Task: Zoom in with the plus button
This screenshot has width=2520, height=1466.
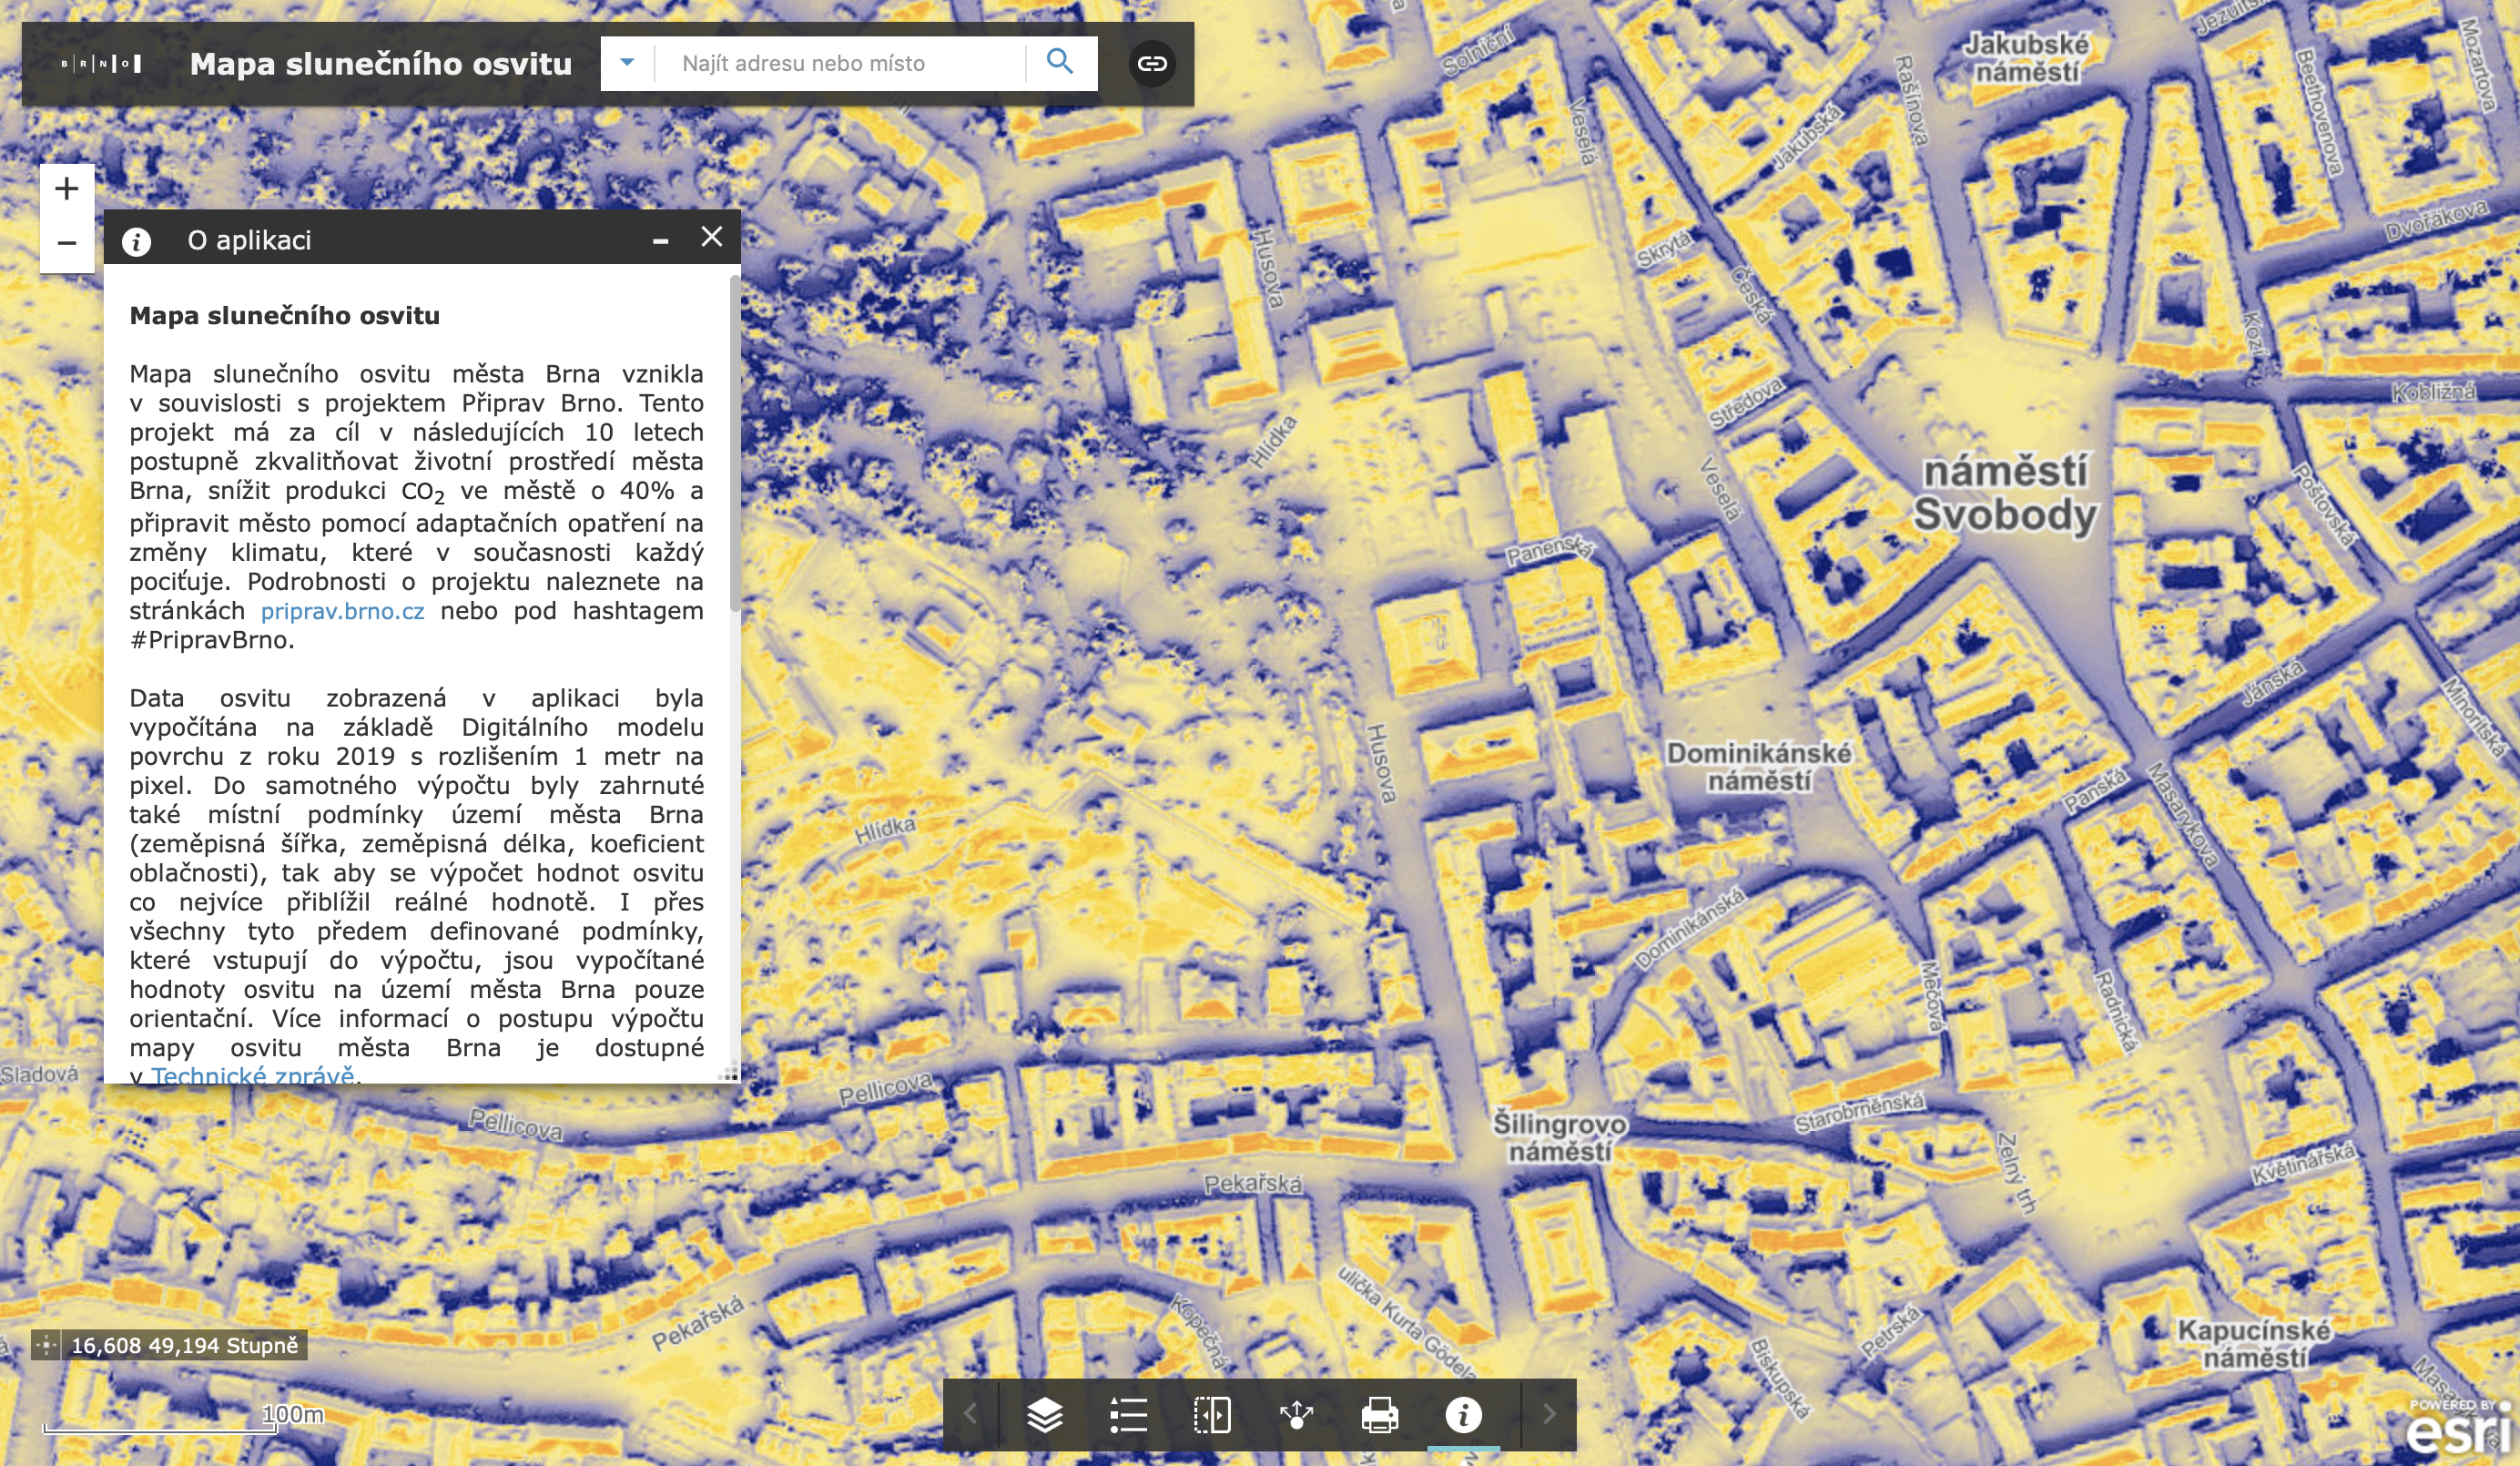Action: [67, 189]
